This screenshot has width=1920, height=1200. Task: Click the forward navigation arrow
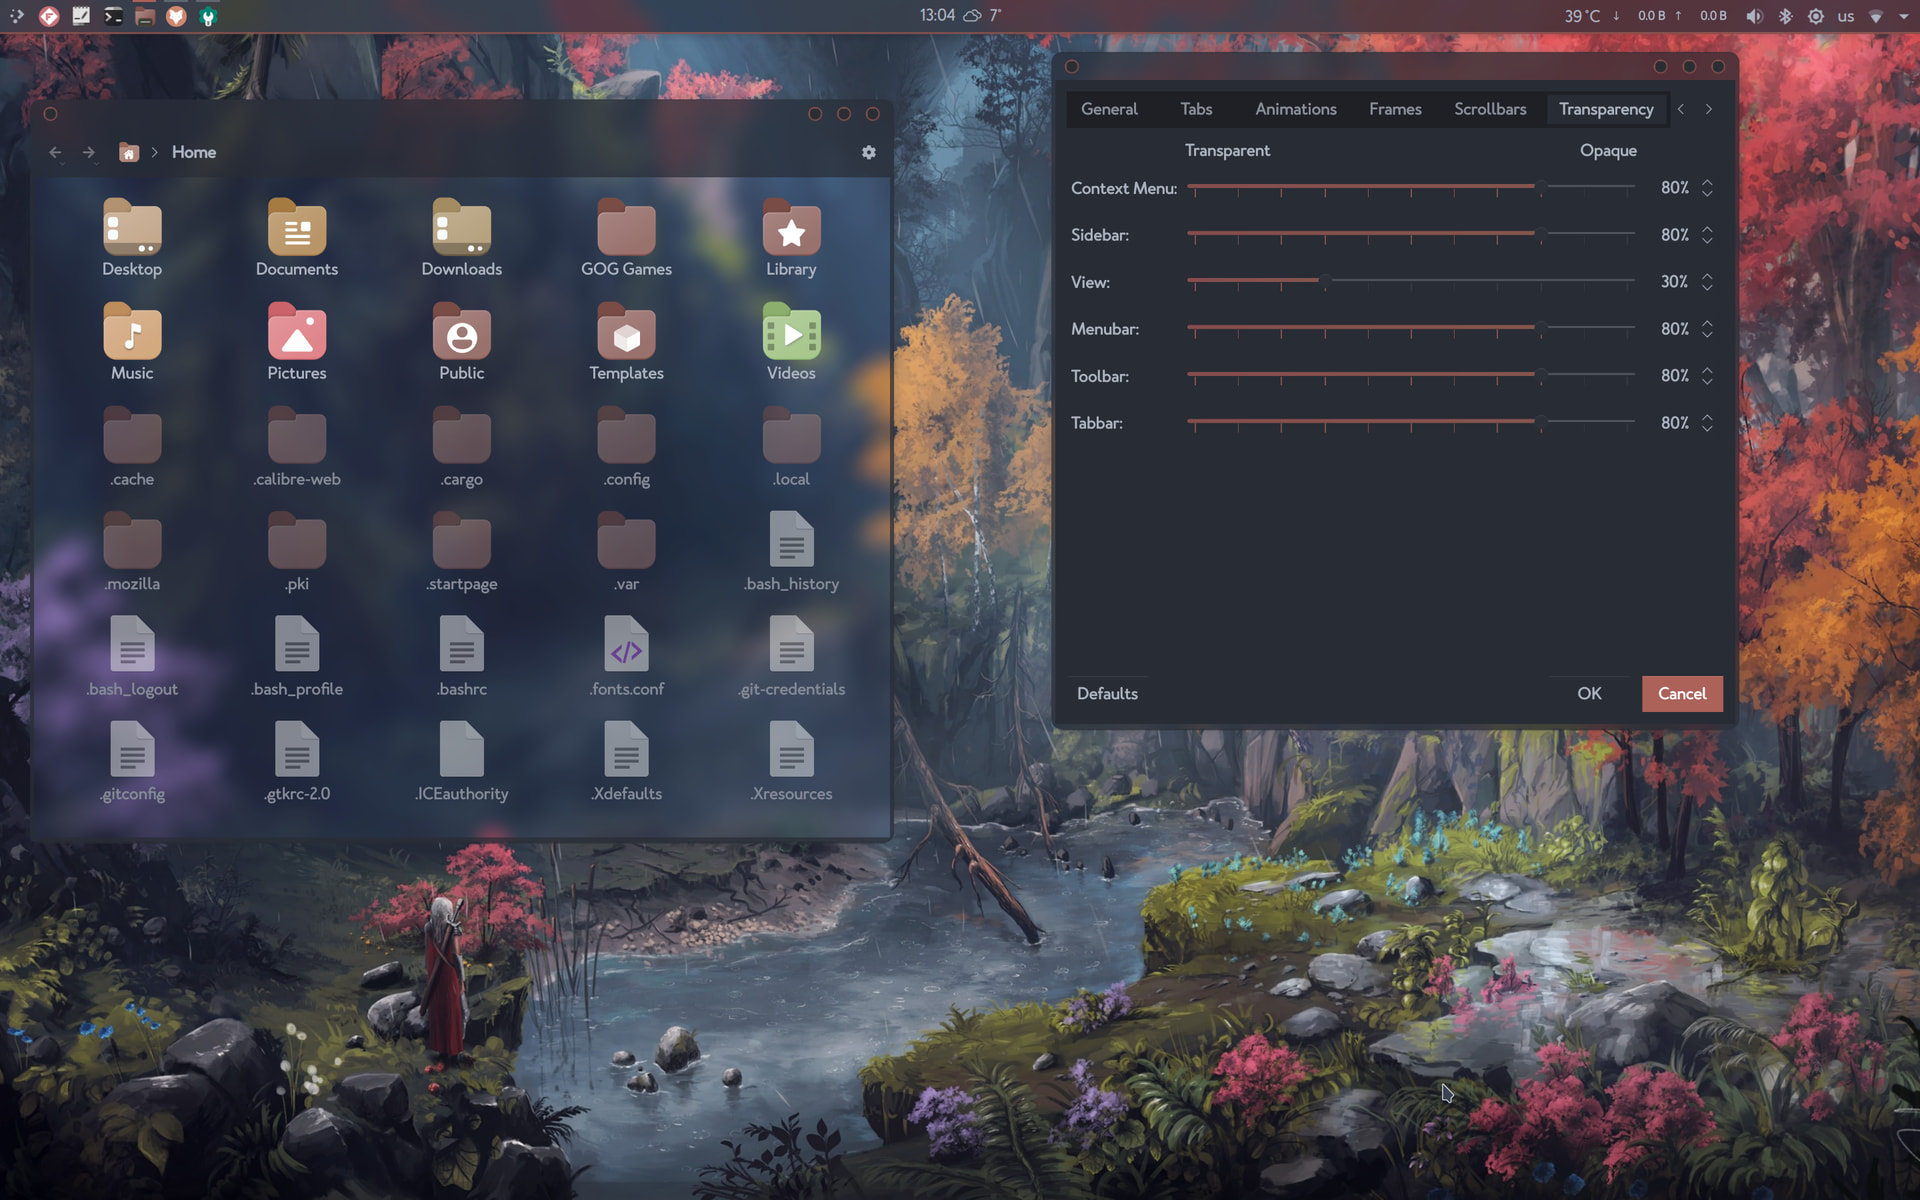[89, 152]
